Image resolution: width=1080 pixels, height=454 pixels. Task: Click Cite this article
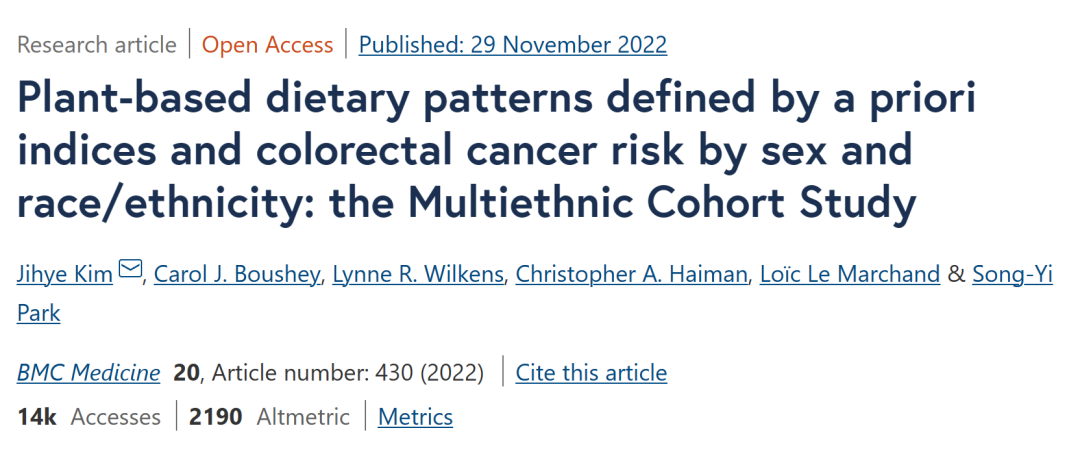point(591,373)
